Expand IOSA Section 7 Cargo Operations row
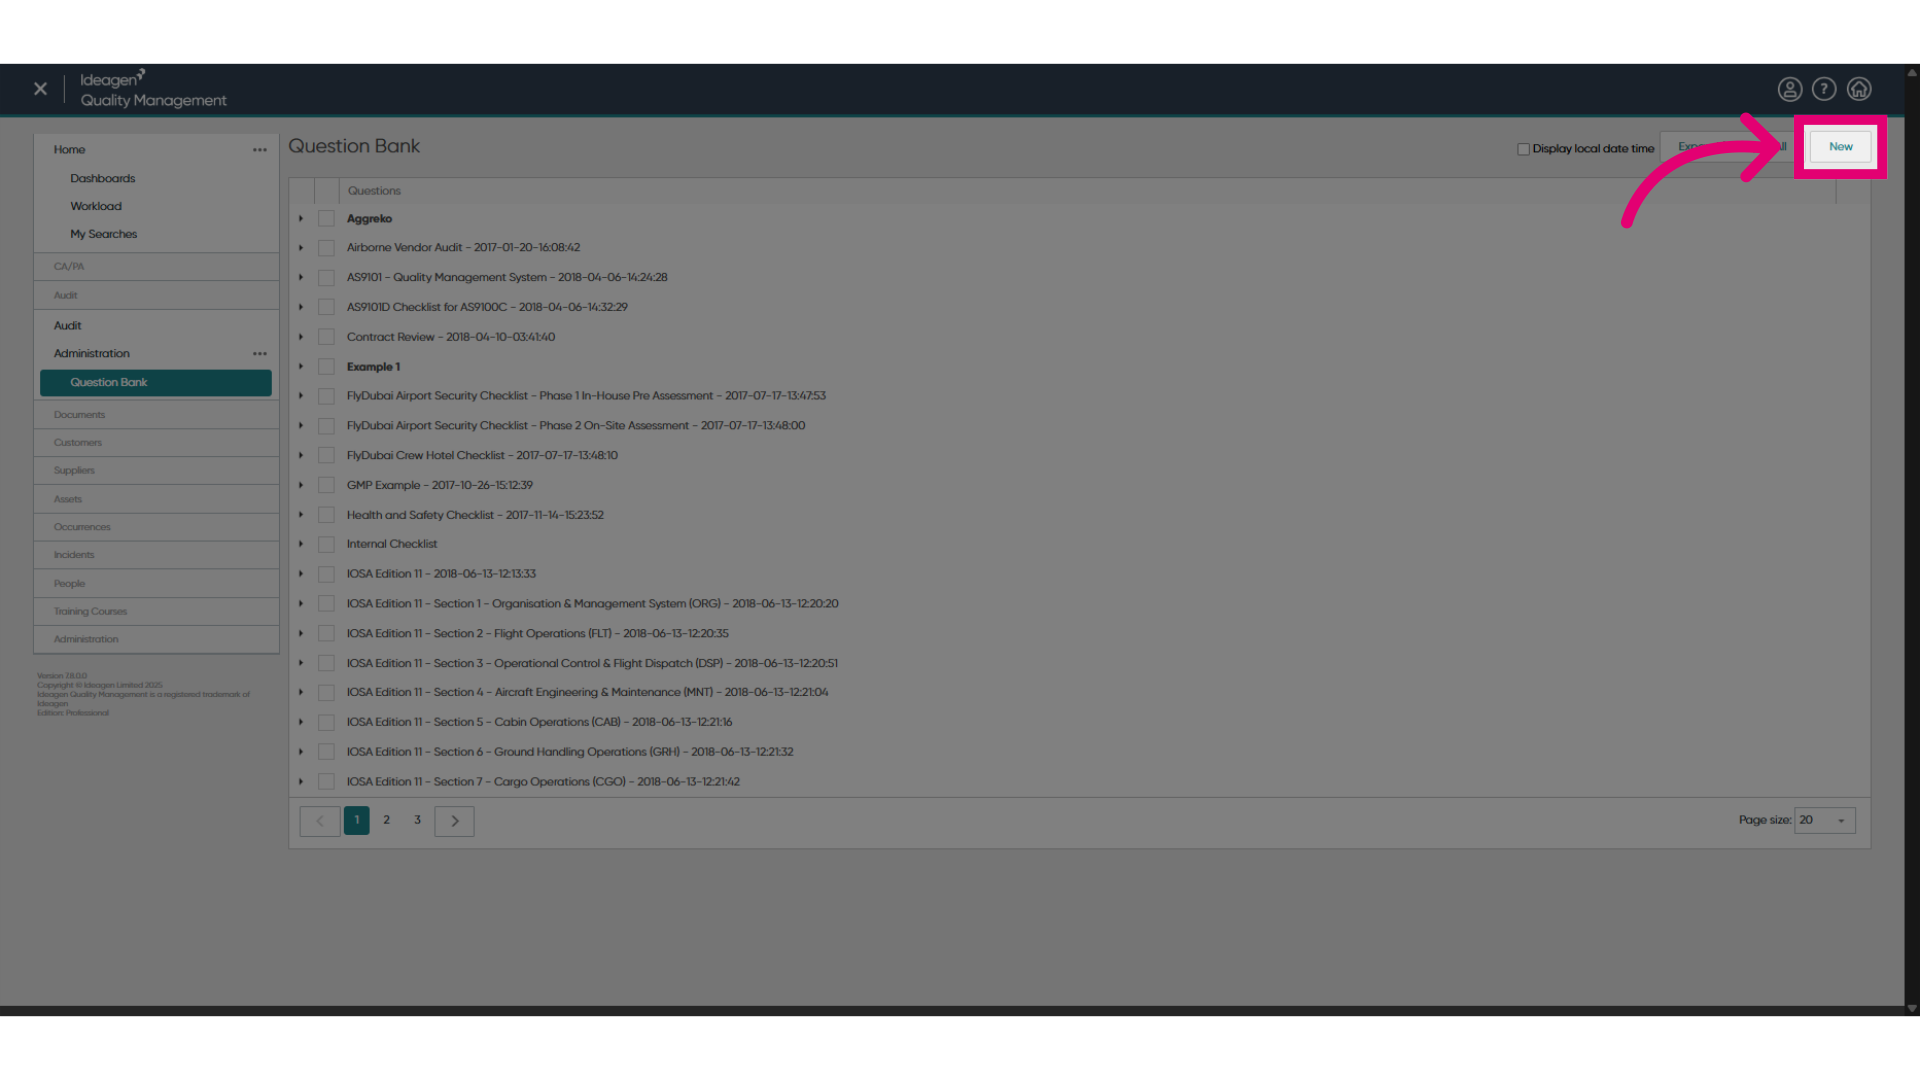The width and height of the screenshot is (1920, 1080). pos(300,782)
